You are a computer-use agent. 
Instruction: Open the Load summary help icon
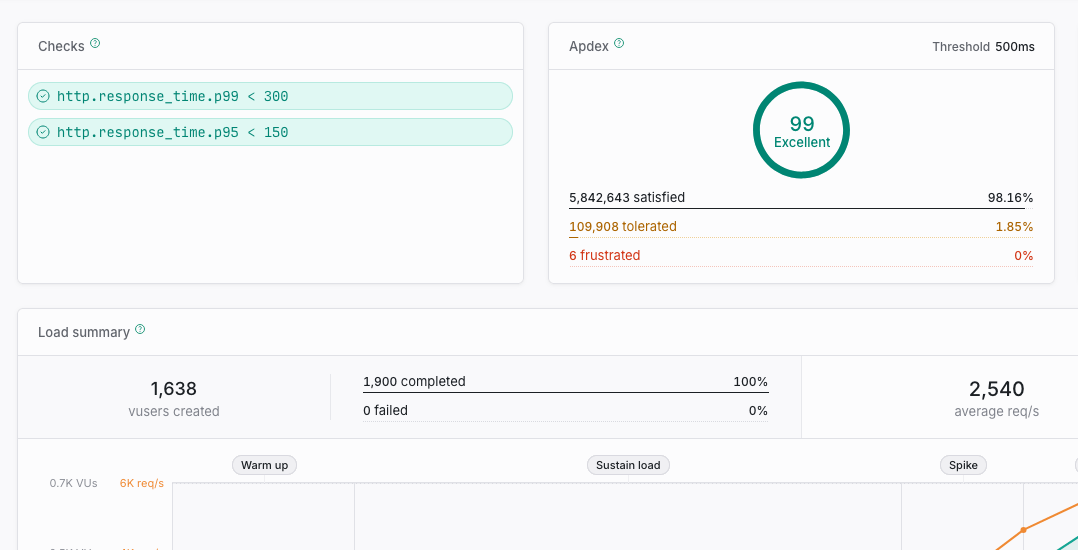point(140,329)
